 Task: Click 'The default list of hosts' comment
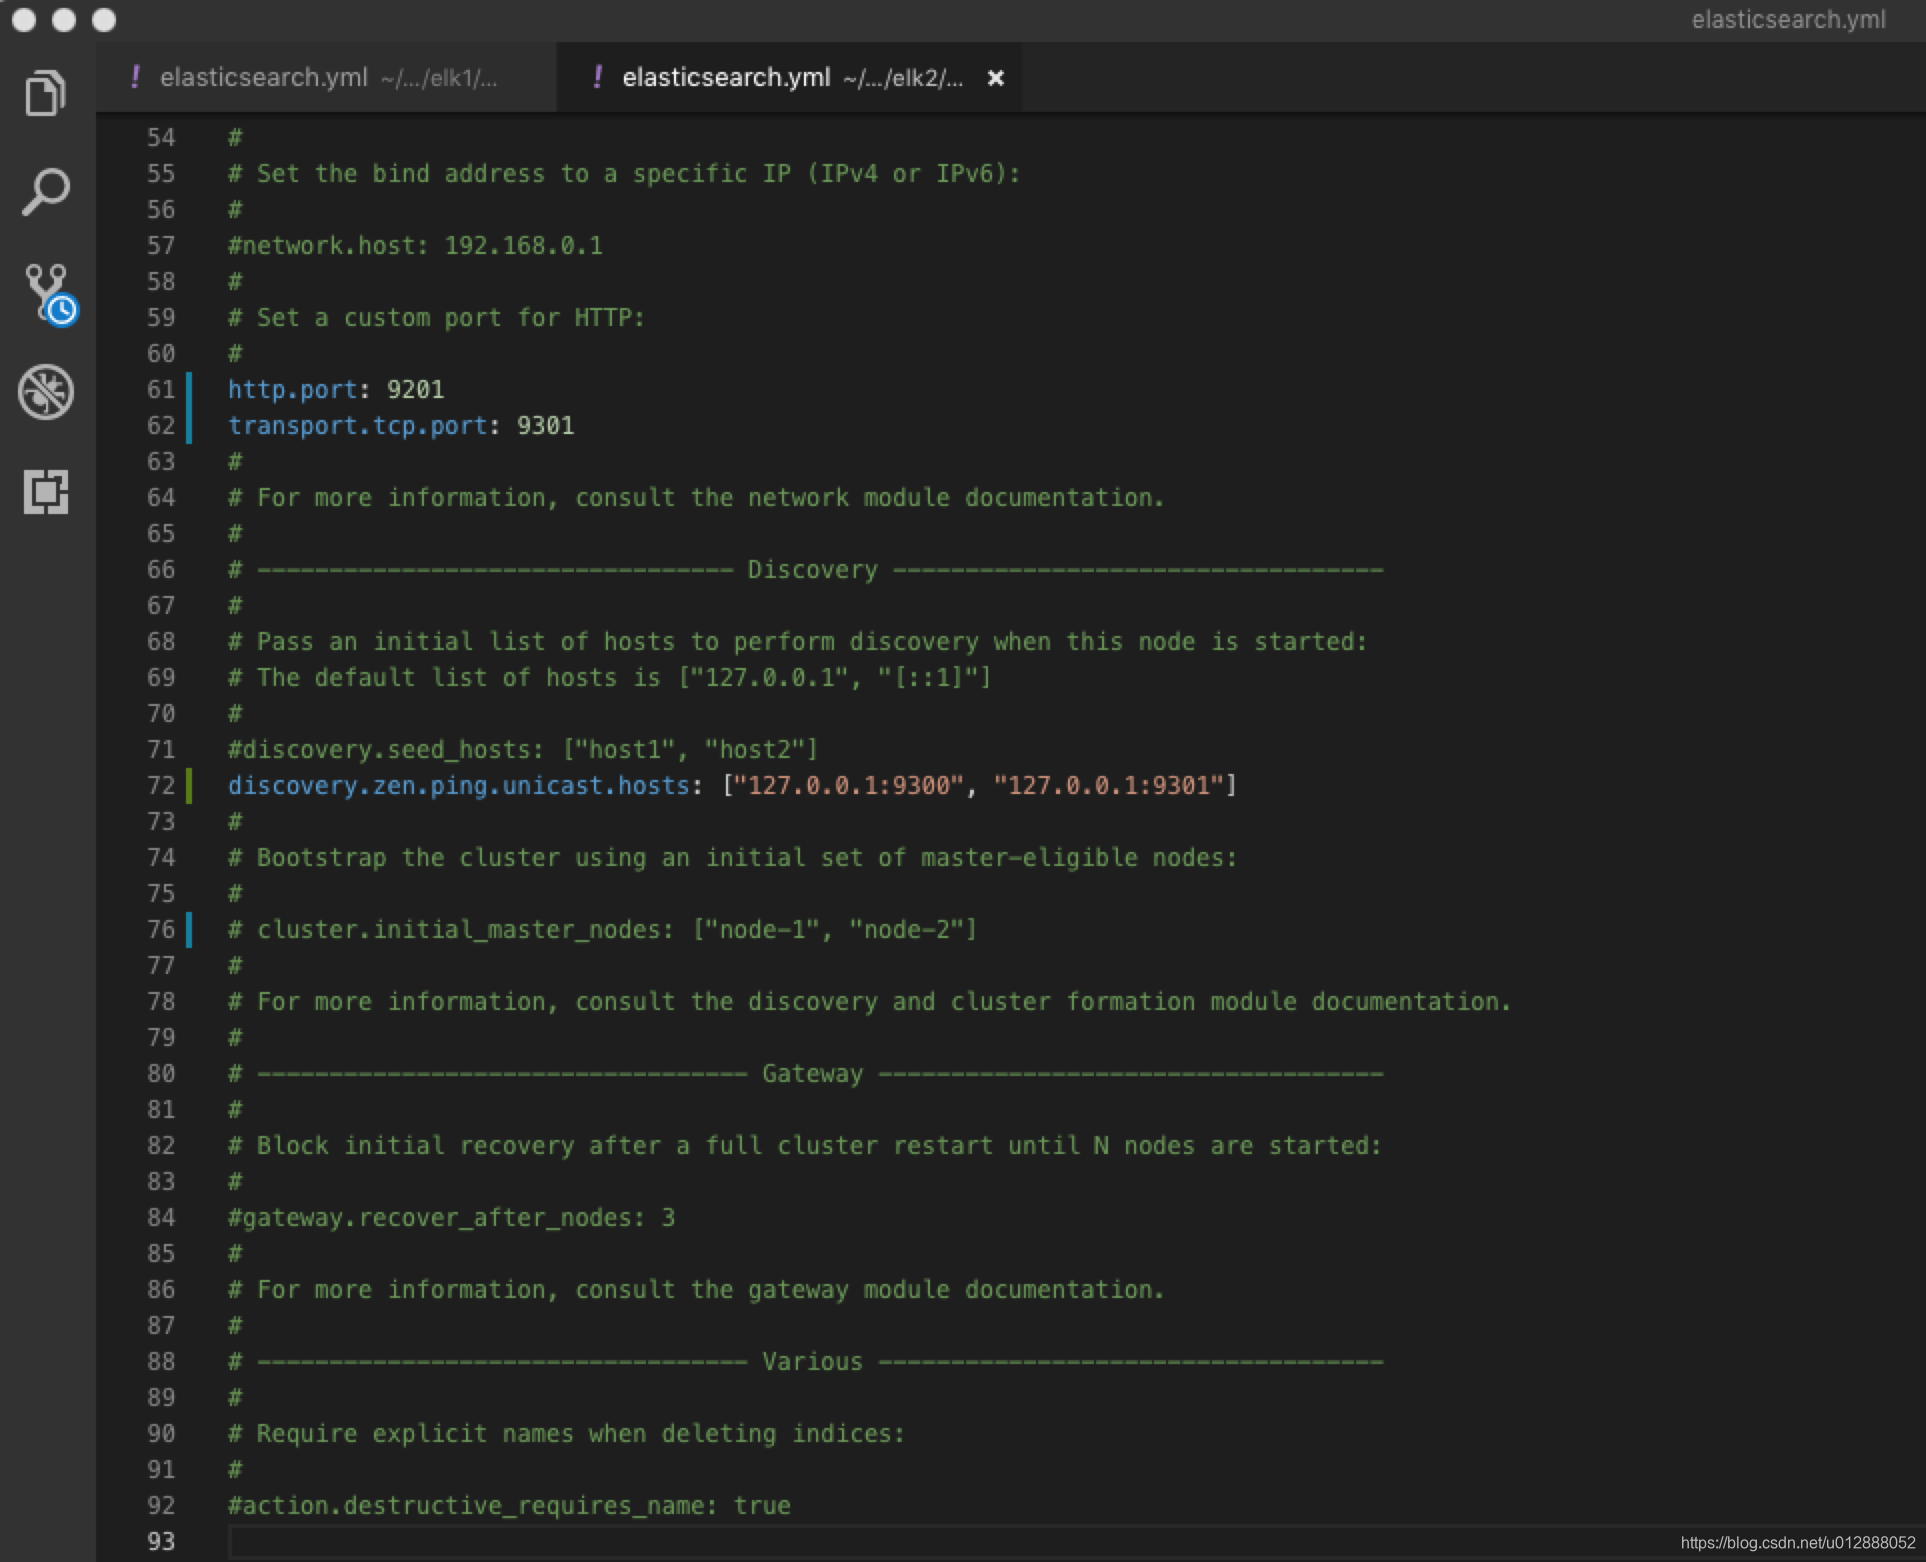point(609,677)
